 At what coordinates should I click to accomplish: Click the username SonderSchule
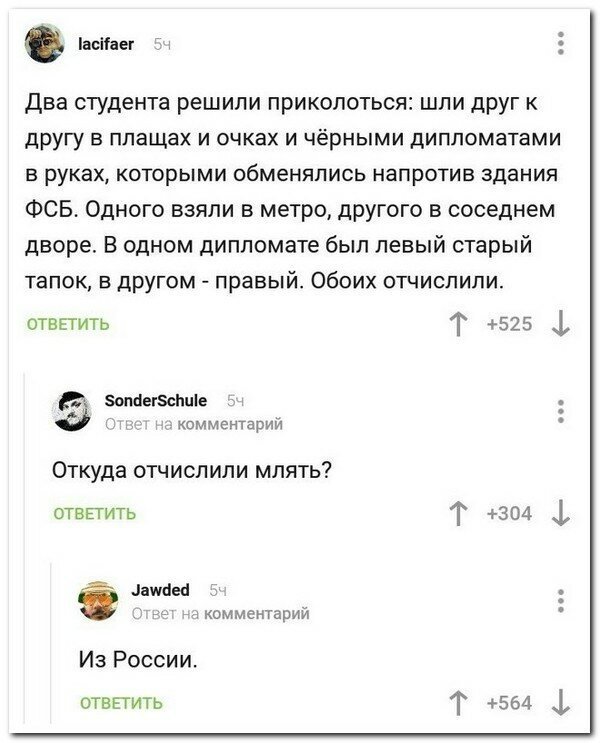pyautogui.click(x=156, y=400)
